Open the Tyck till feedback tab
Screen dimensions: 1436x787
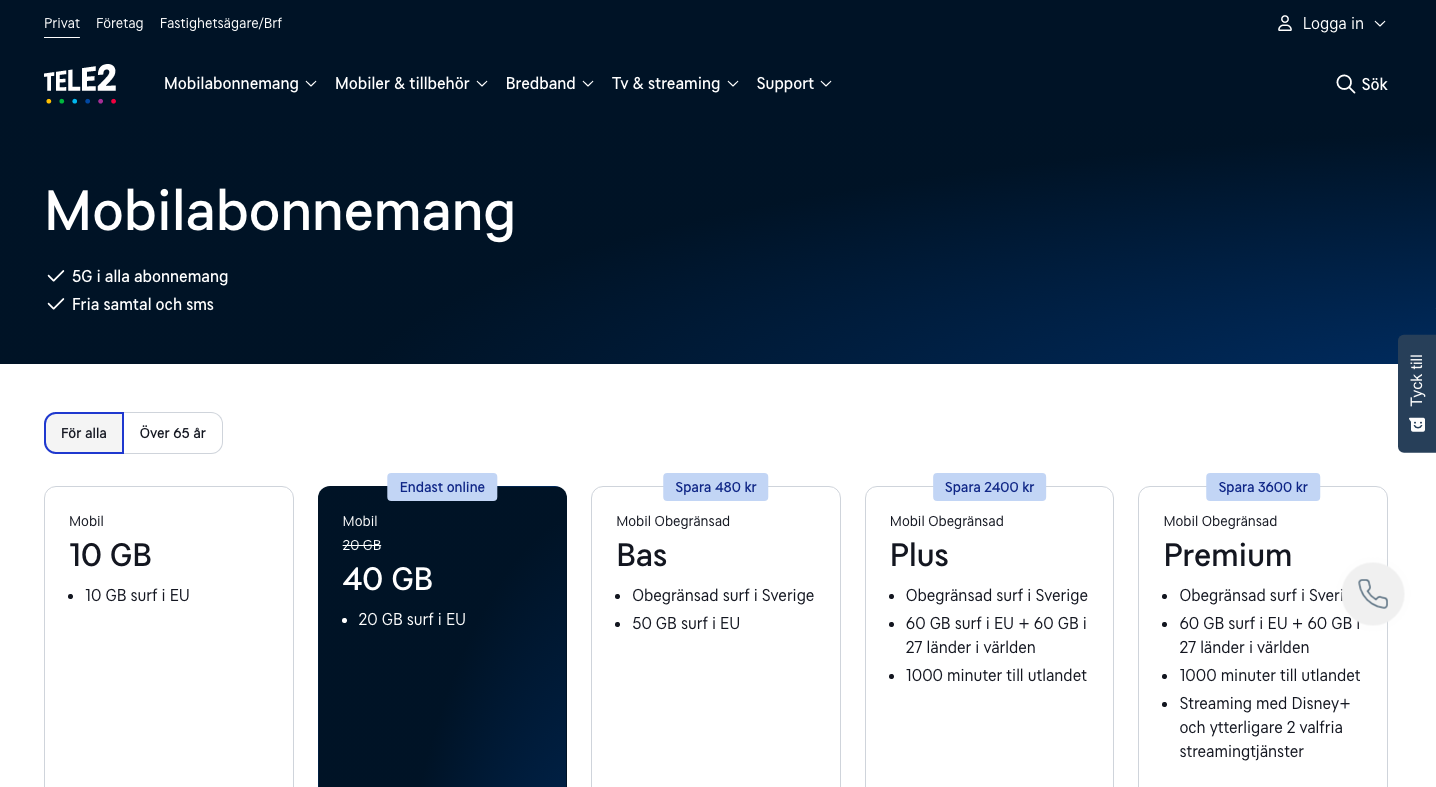pos(1417,393)
